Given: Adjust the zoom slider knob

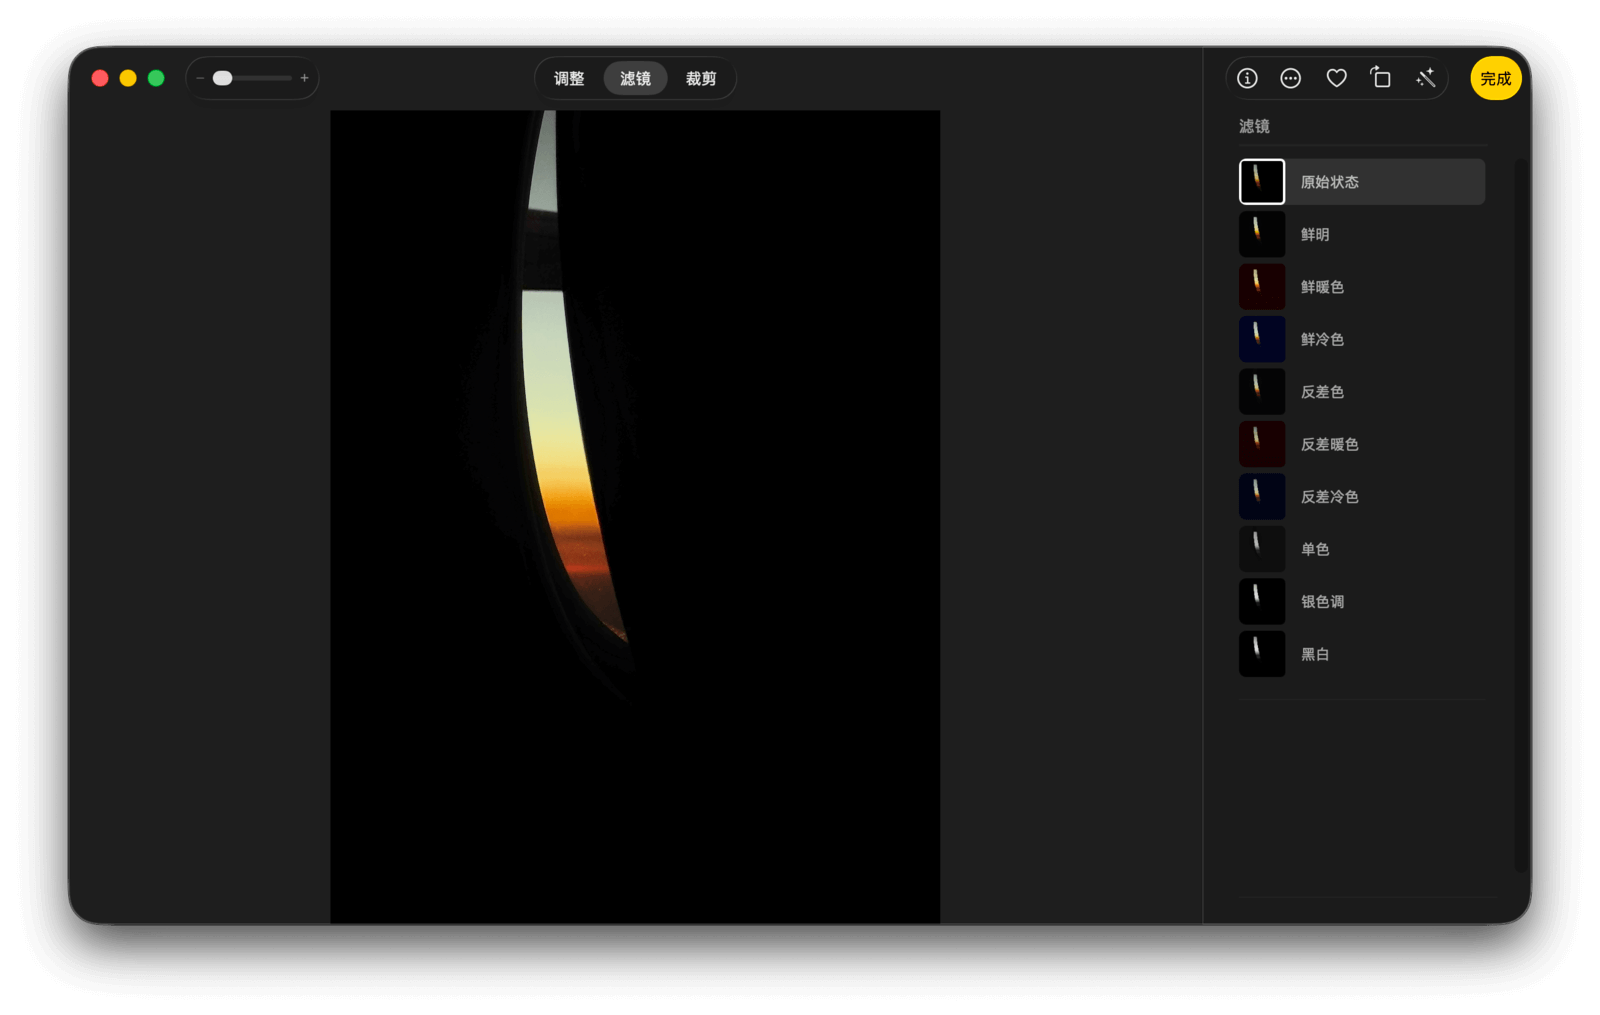Looking at the screenshot, I should click(x=223, y=78).
